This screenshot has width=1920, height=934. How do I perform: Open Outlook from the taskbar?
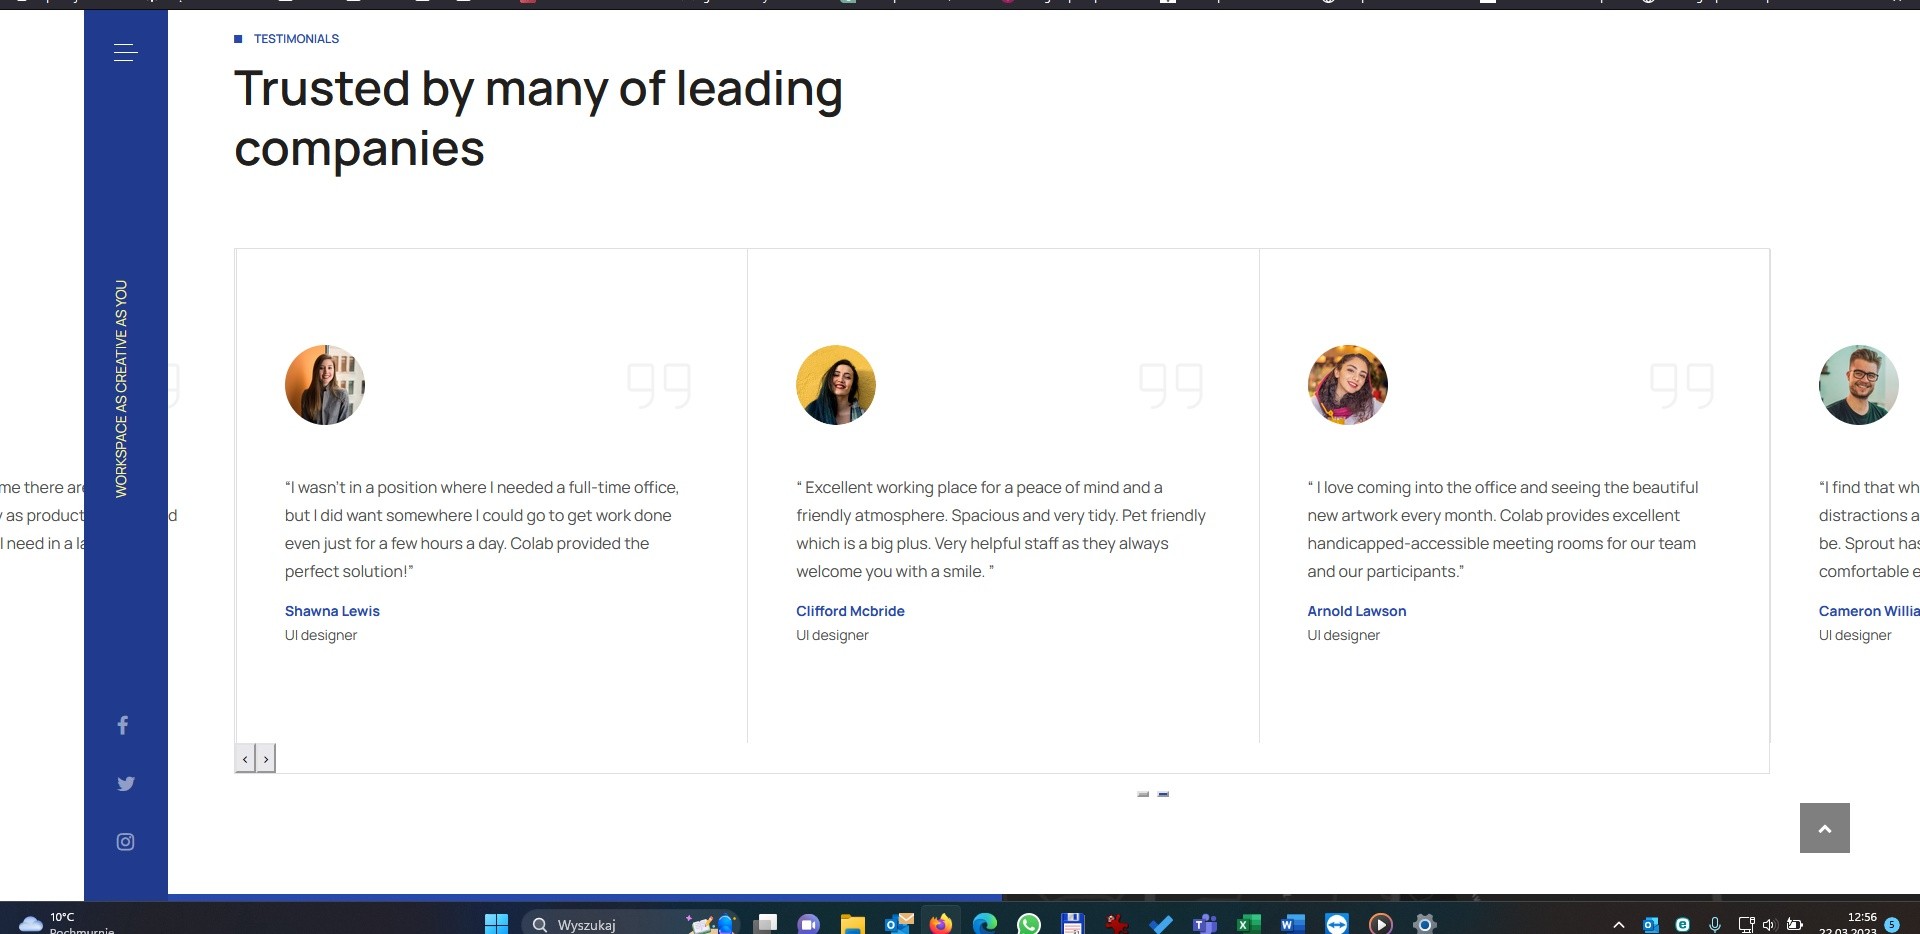click(x=898, y=924)
